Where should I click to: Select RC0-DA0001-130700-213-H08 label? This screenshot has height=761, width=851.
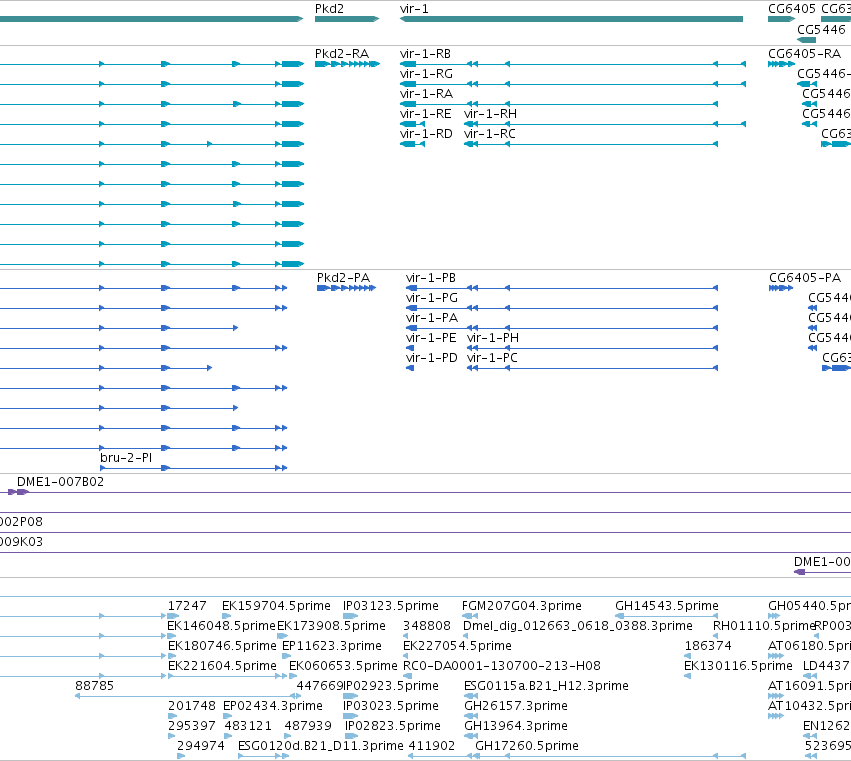tap(501, 666)
